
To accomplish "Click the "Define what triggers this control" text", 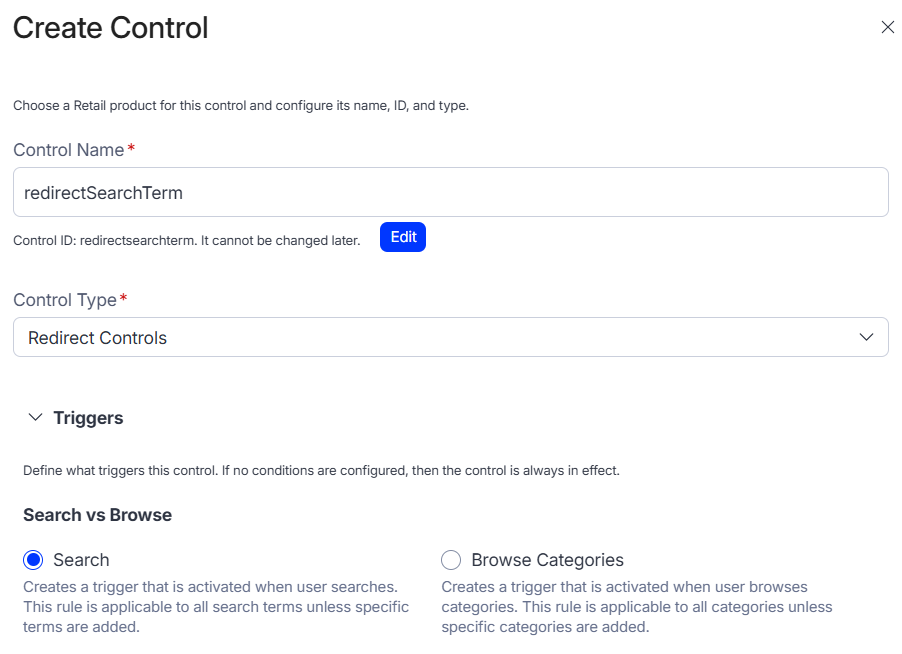I will pyautogui.click(x=321, y=470).
